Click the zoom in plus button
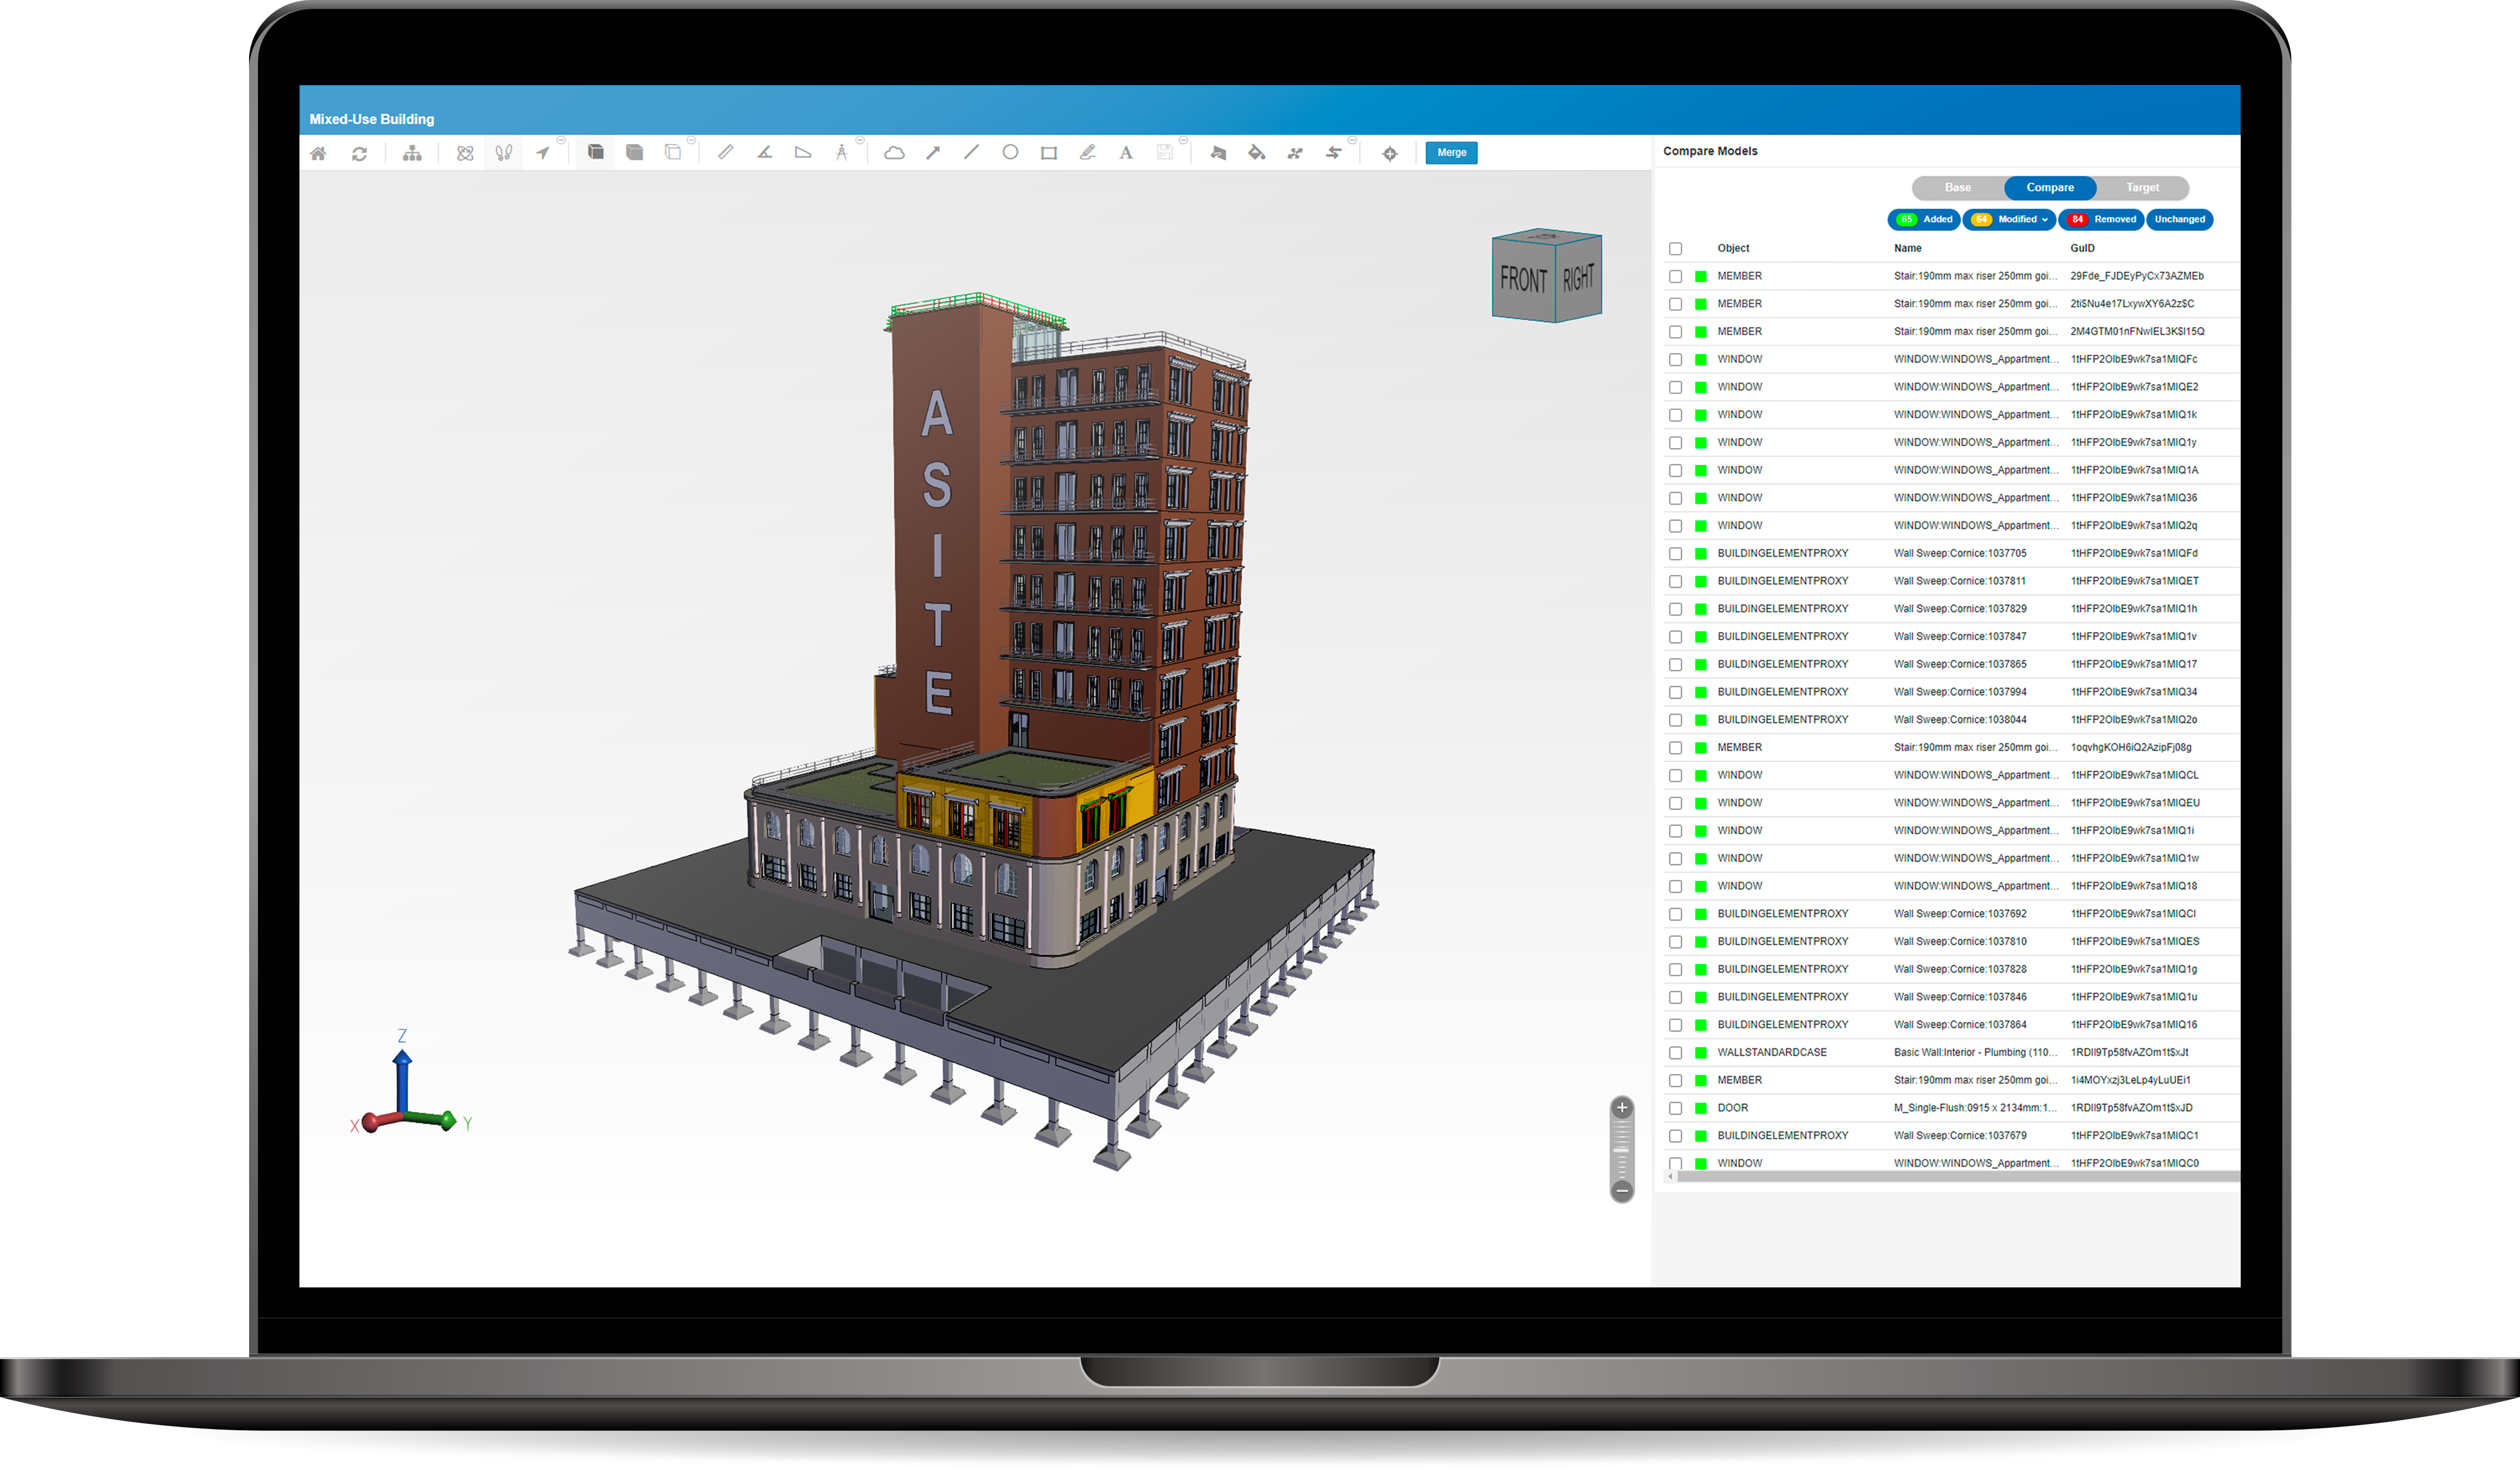The height and width of the screenshot is (1468, 2520). [x=1622, y=1108]
